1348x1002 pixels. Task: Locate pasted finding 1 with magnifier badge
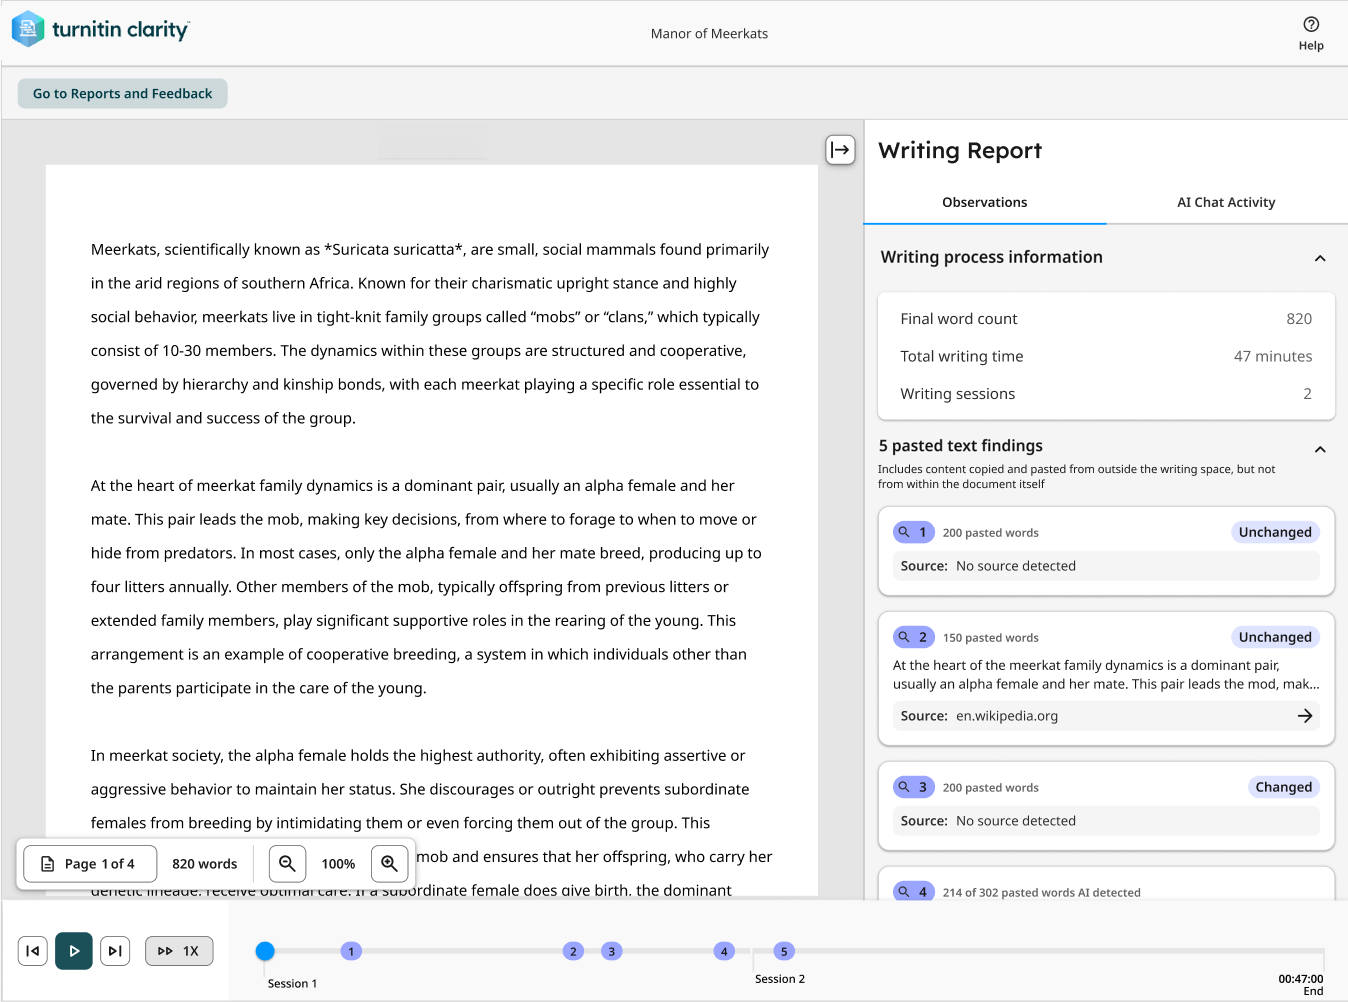coord(913,532)
